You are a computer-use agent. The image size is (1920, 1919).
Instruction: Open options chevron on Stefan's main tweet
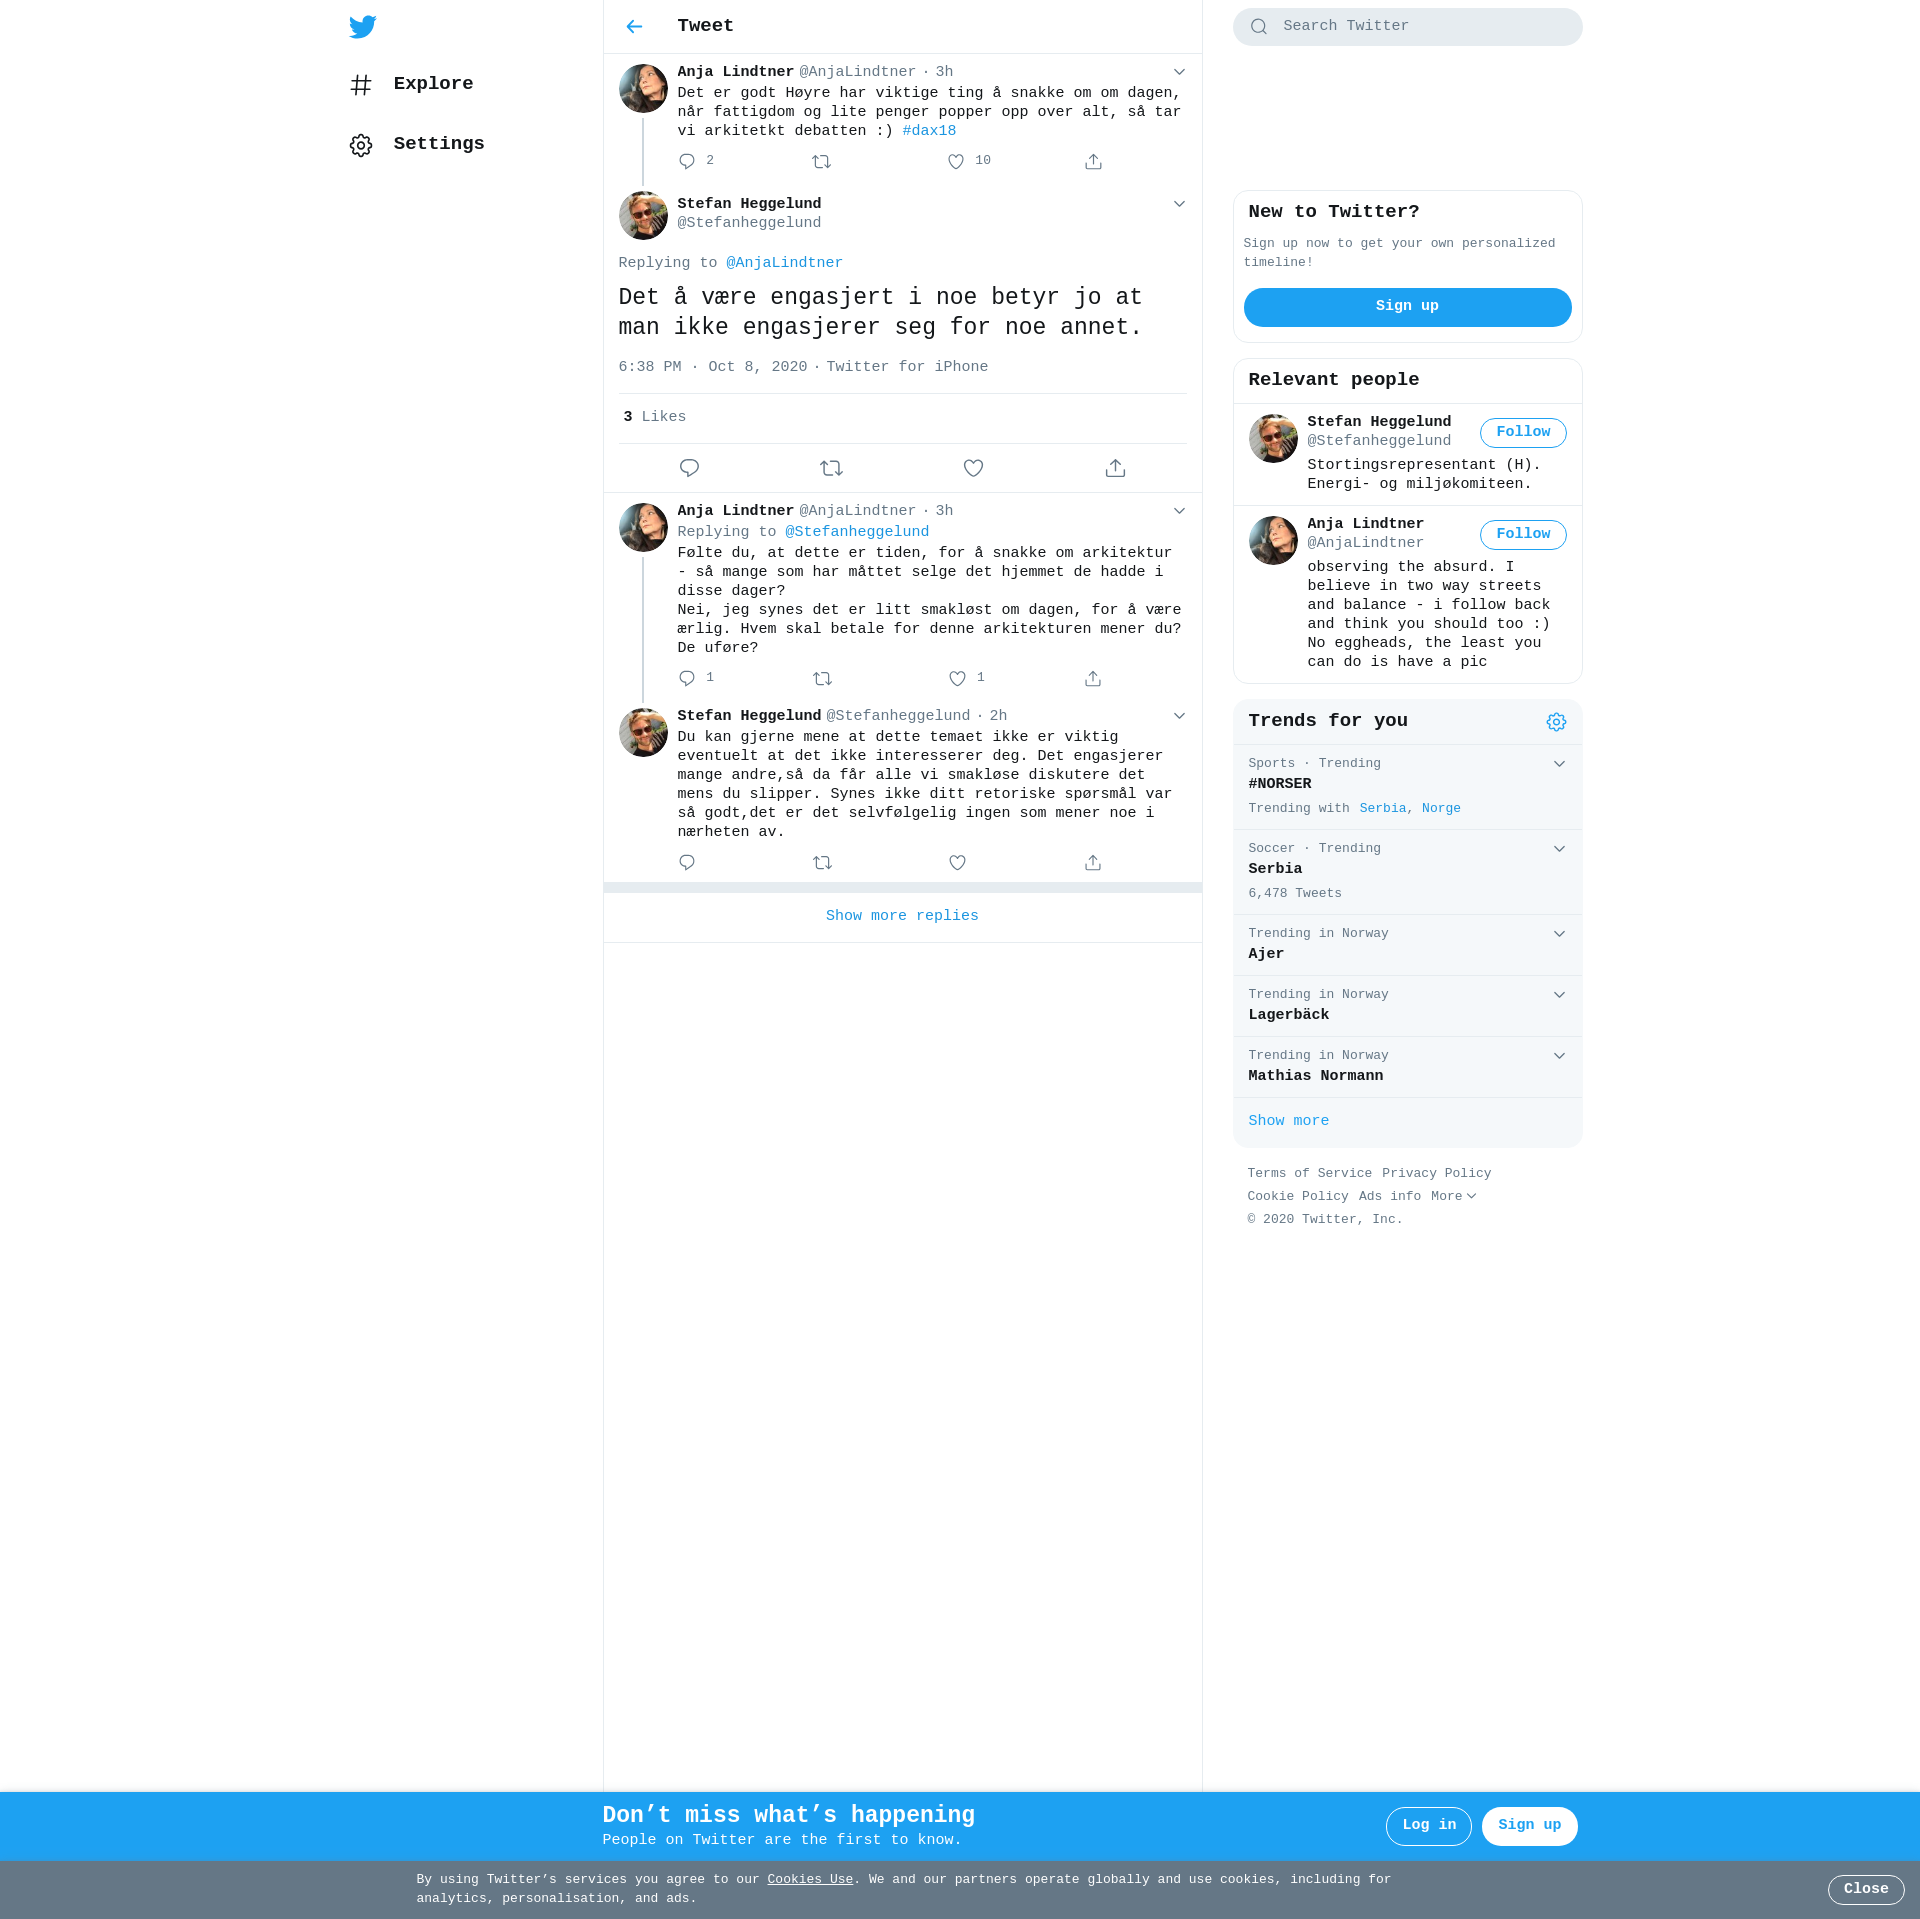[1179, 204]
